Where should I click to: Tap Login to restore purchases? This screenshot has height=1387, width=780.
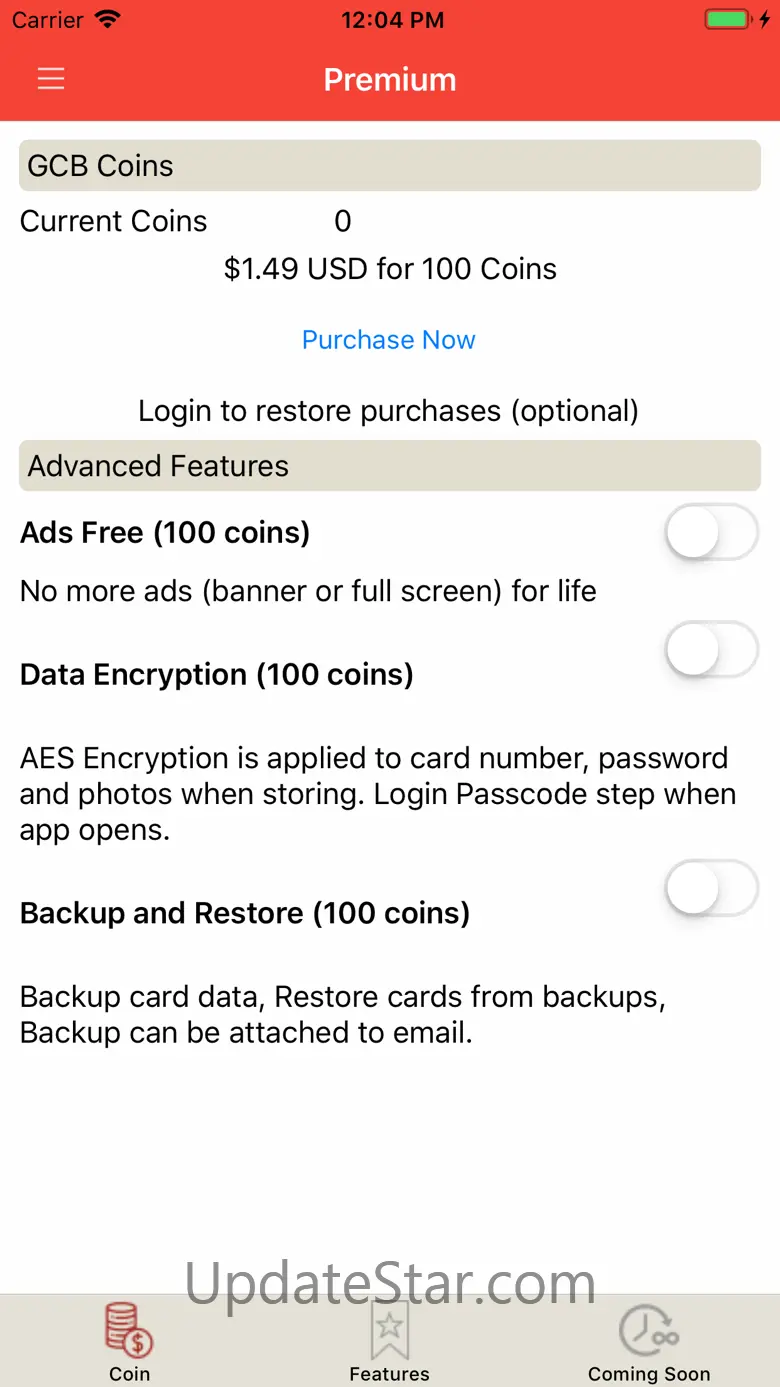pyautogui.click(x=389, y=411)
